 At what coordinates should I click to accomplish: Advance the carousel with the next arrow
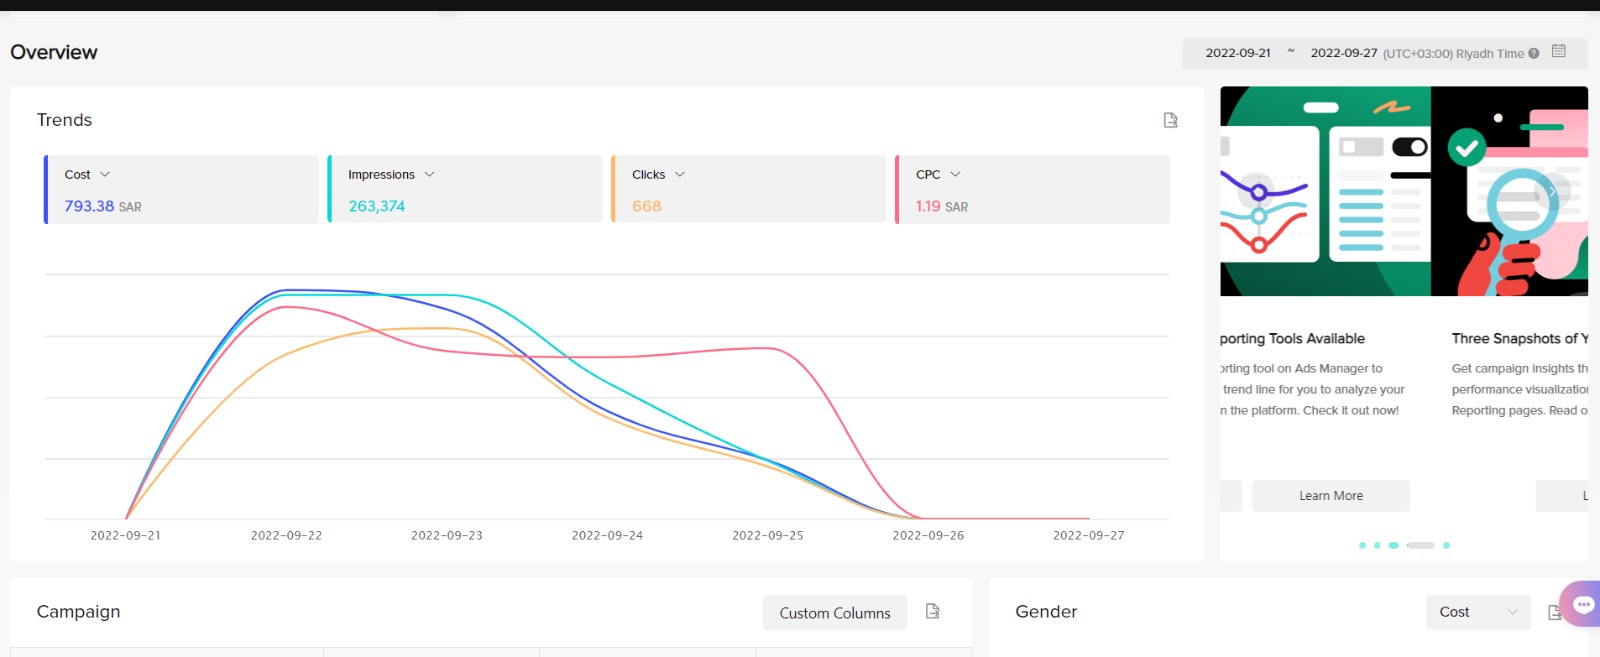point(1551,191)
